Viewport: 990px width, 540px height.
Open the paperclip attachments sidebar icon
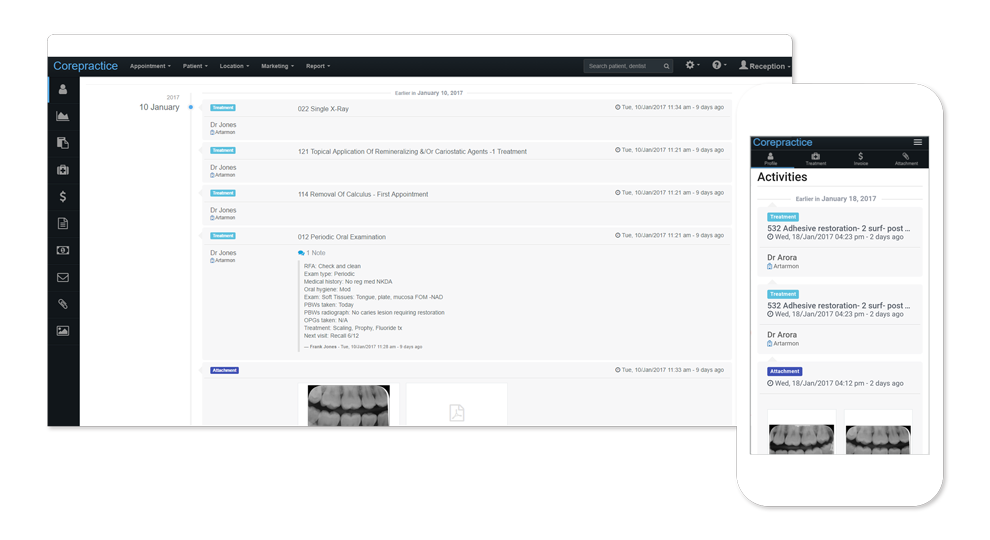click(x=63, y=304)
